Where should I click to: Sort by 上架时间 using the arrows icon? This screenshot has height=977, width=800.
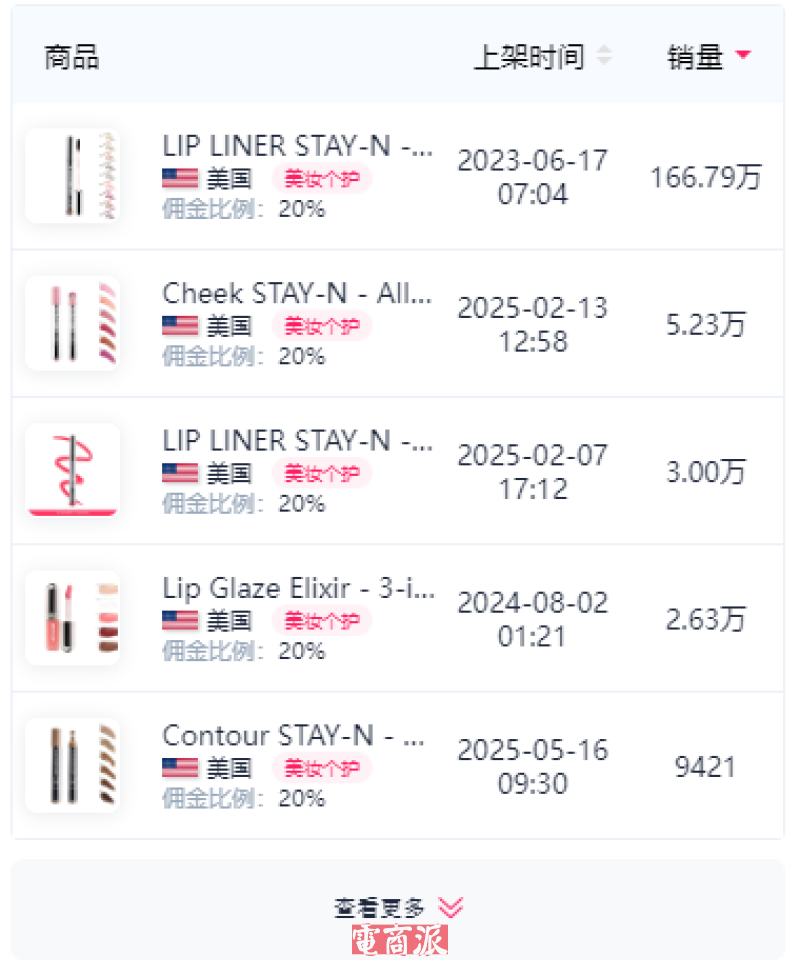click(603, 57)
